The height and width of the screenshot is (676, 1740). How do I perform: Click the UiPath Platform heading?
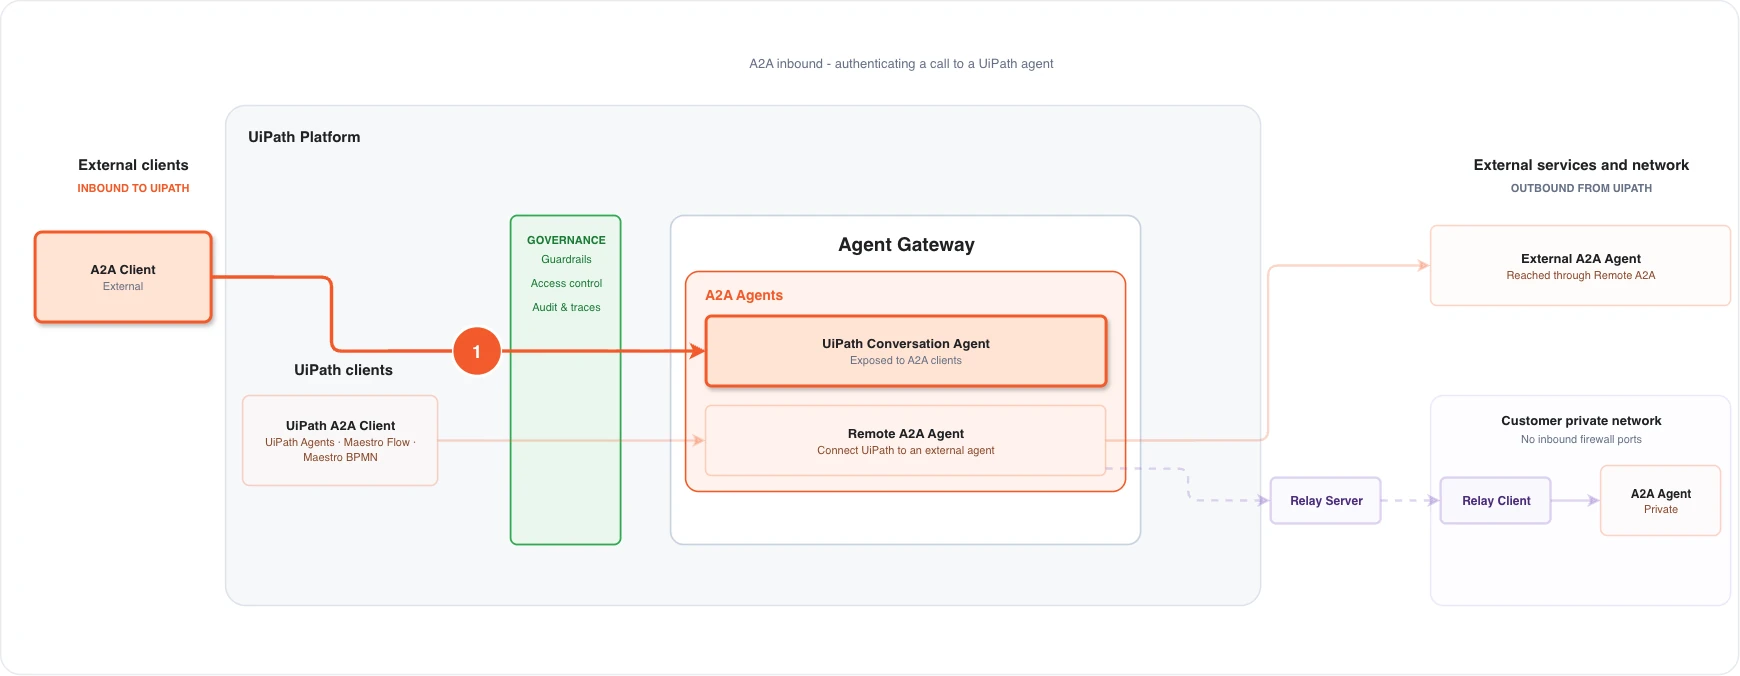click(x=304, y=137)
